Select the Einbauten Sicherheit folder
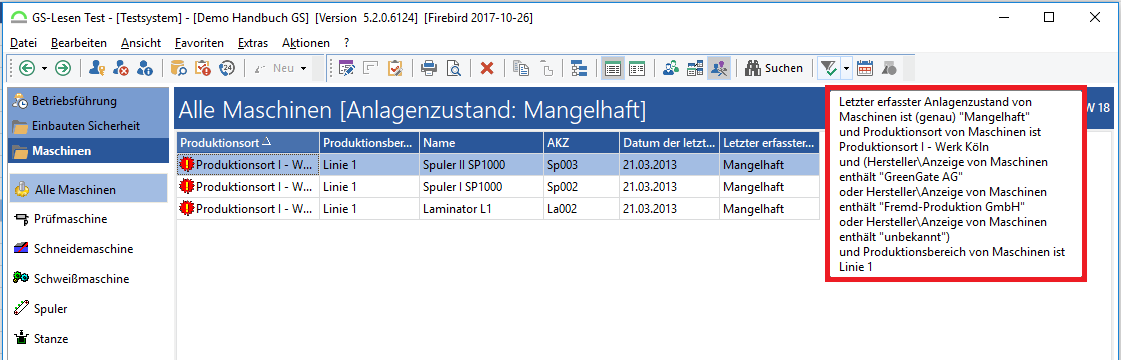 (x=87, y=126)
